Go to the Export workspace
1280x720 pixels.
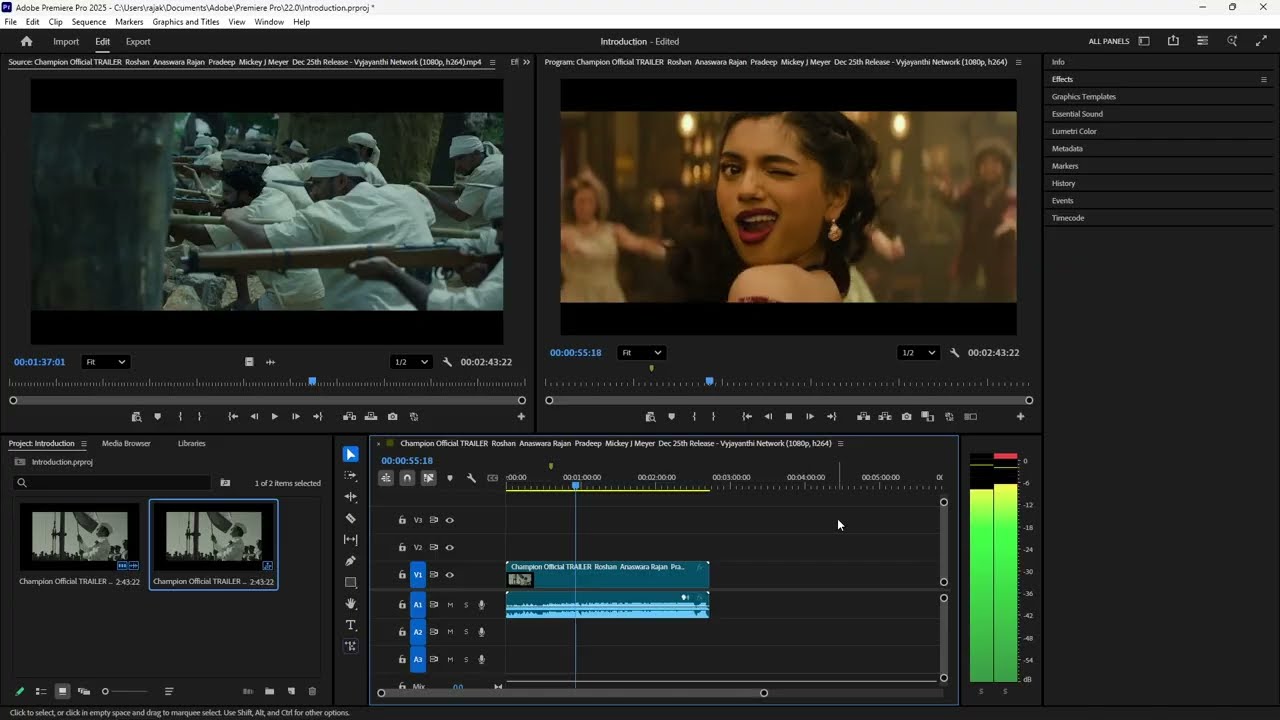pos(138,41)
